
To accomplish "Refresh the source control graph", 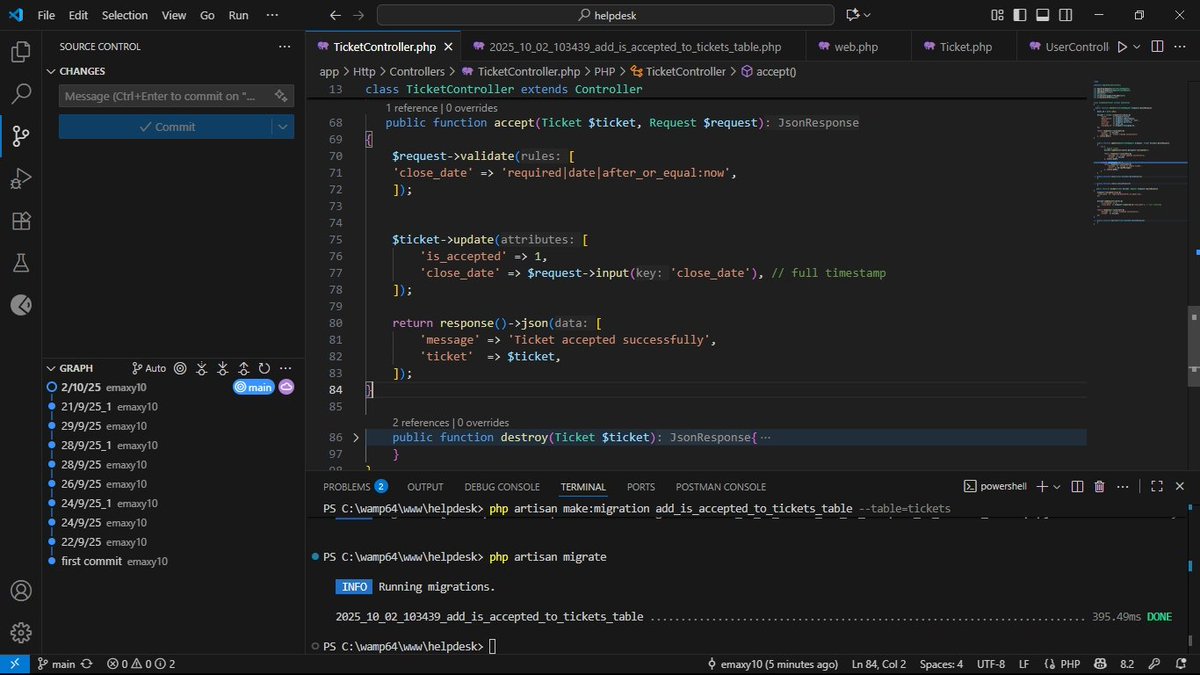I will [x=265, y=368].
